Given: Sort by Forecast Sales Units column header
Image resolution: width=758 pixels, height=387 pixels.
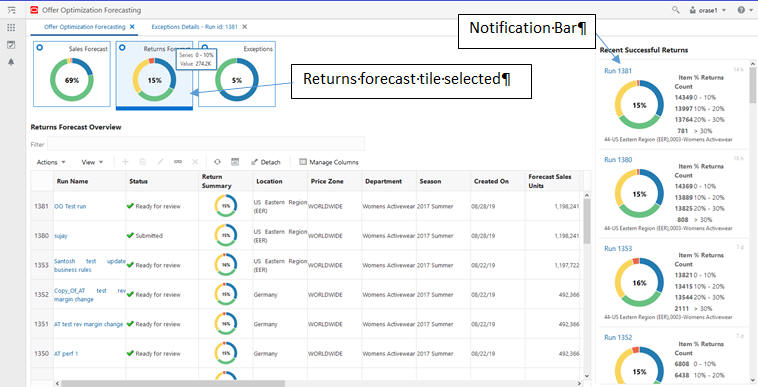Looking at the screenshot, I should coord(550,181).
